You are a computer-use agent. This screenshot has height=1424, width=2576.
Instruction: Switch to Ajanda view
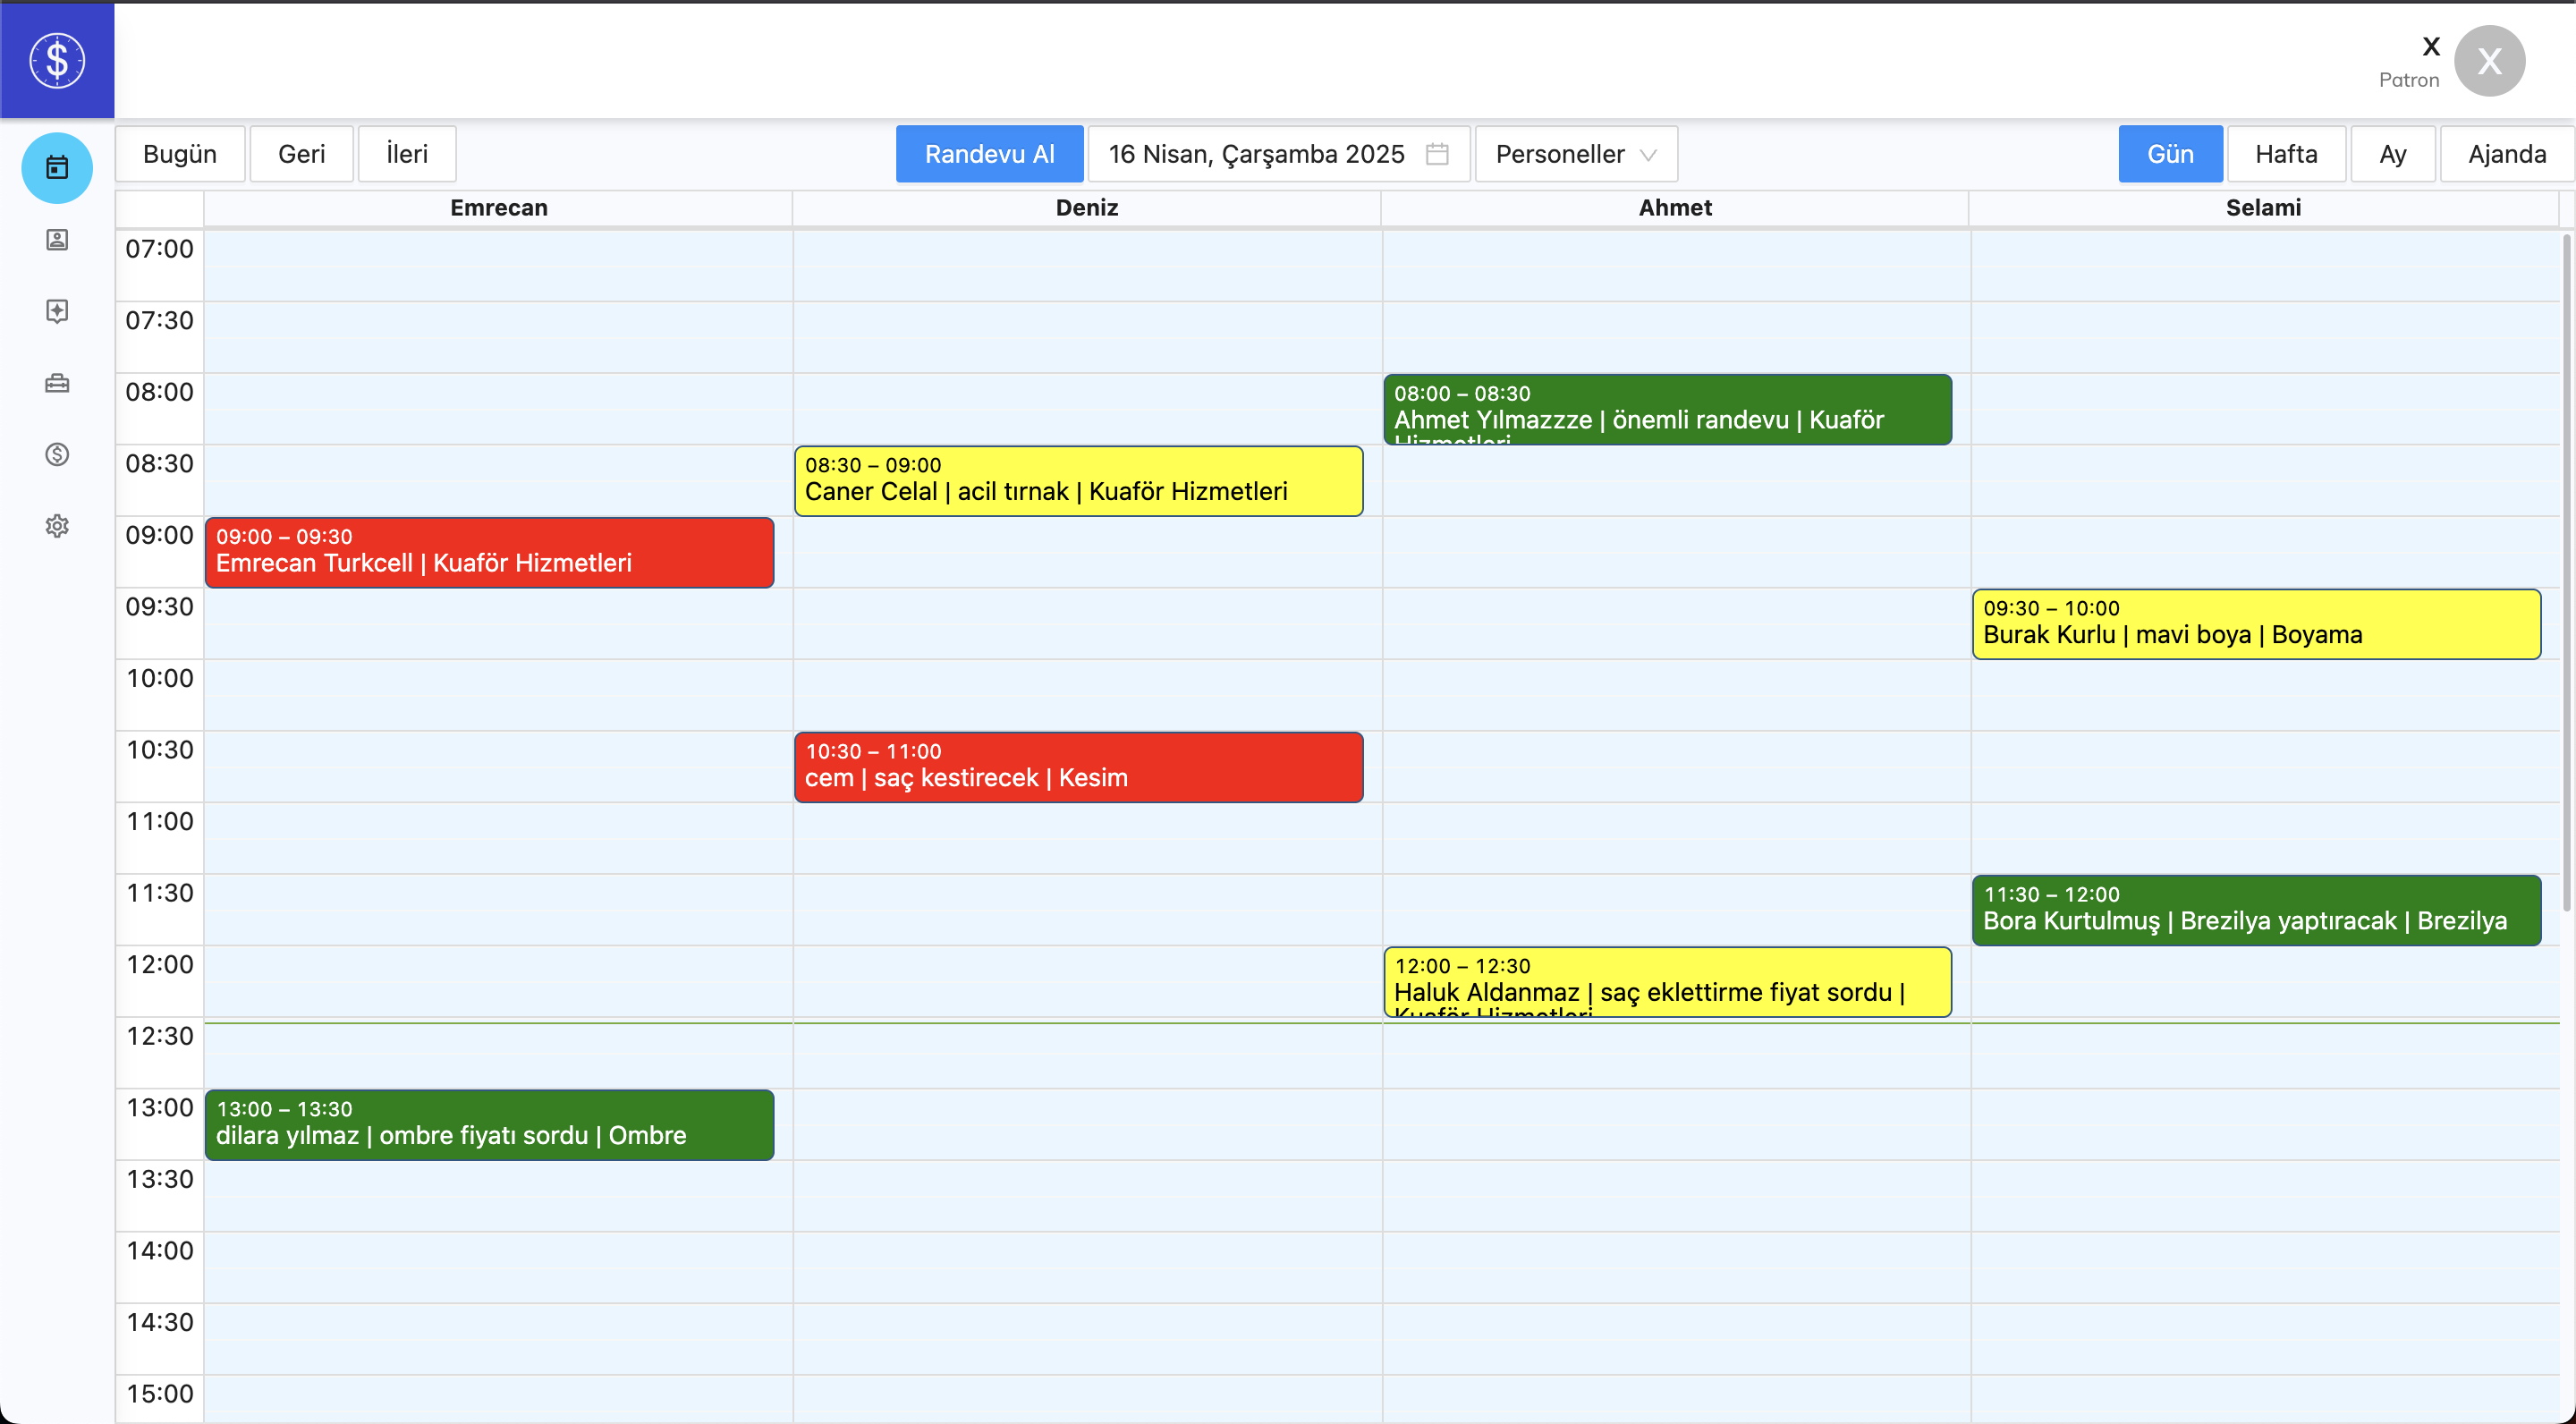point(2506,154)
